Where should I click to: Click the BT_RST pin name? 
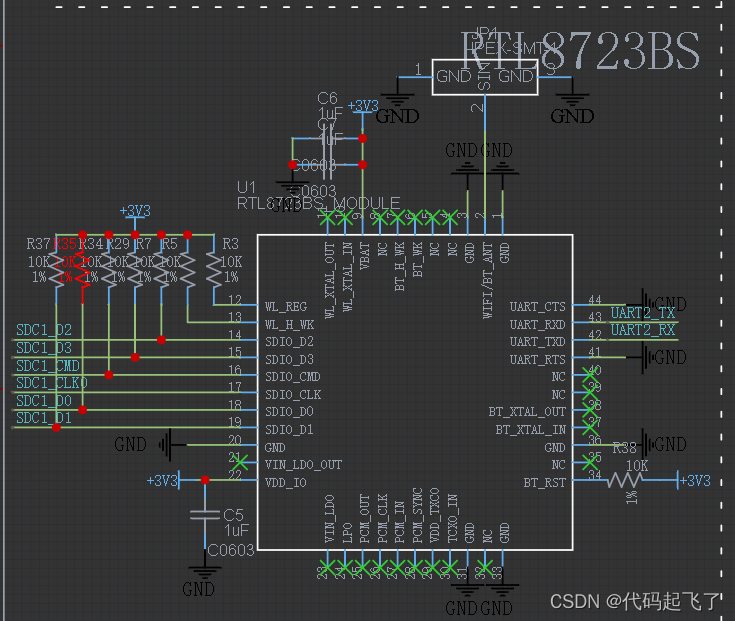point(545,483)
